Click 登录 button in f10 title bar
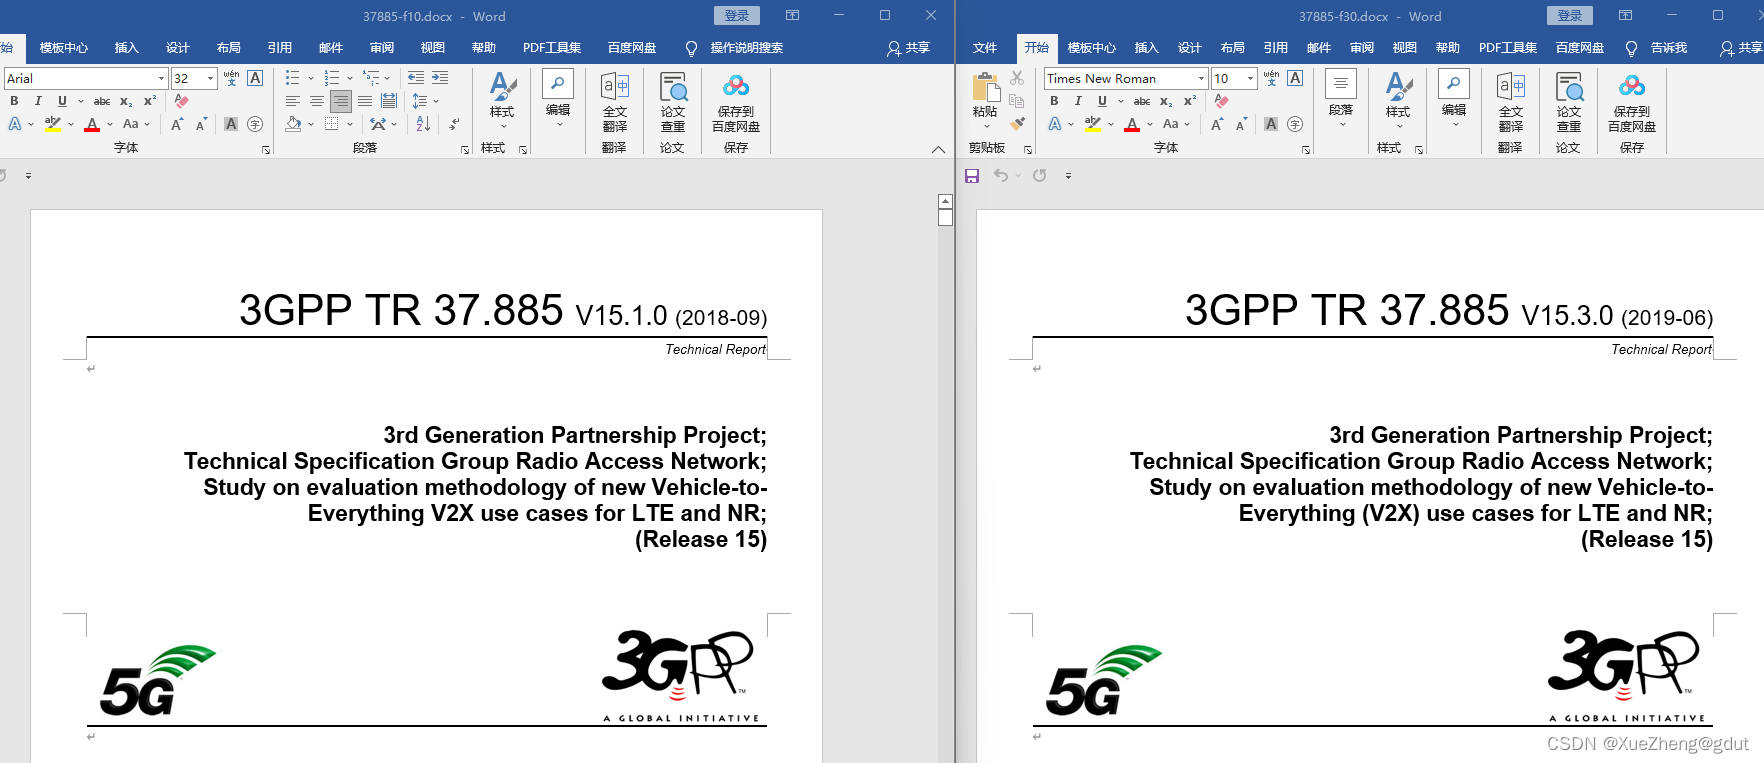Screen dimensions: 1764x763 point(737,15)
